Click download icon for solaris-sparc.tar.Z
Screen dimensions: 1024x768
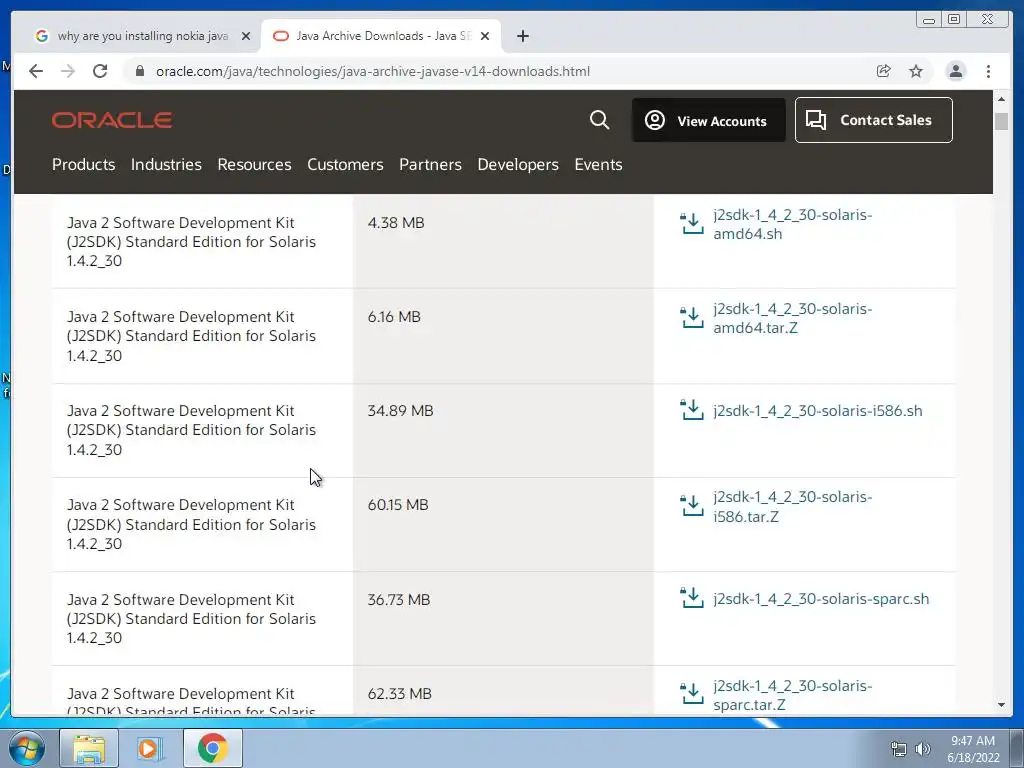pos(692,694)
